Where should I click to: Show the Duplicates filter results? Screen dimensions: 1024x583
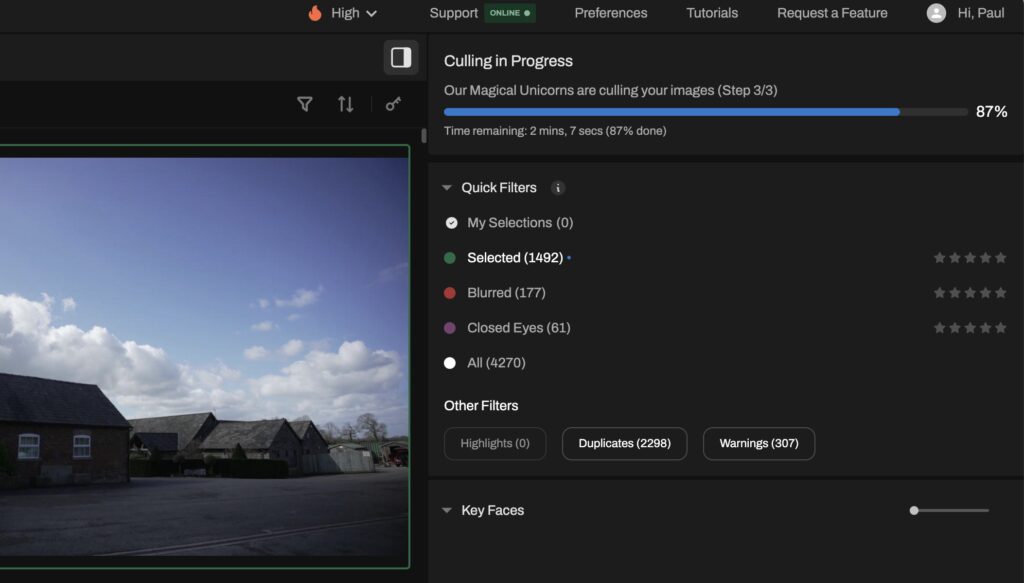(x=624, y=443)
